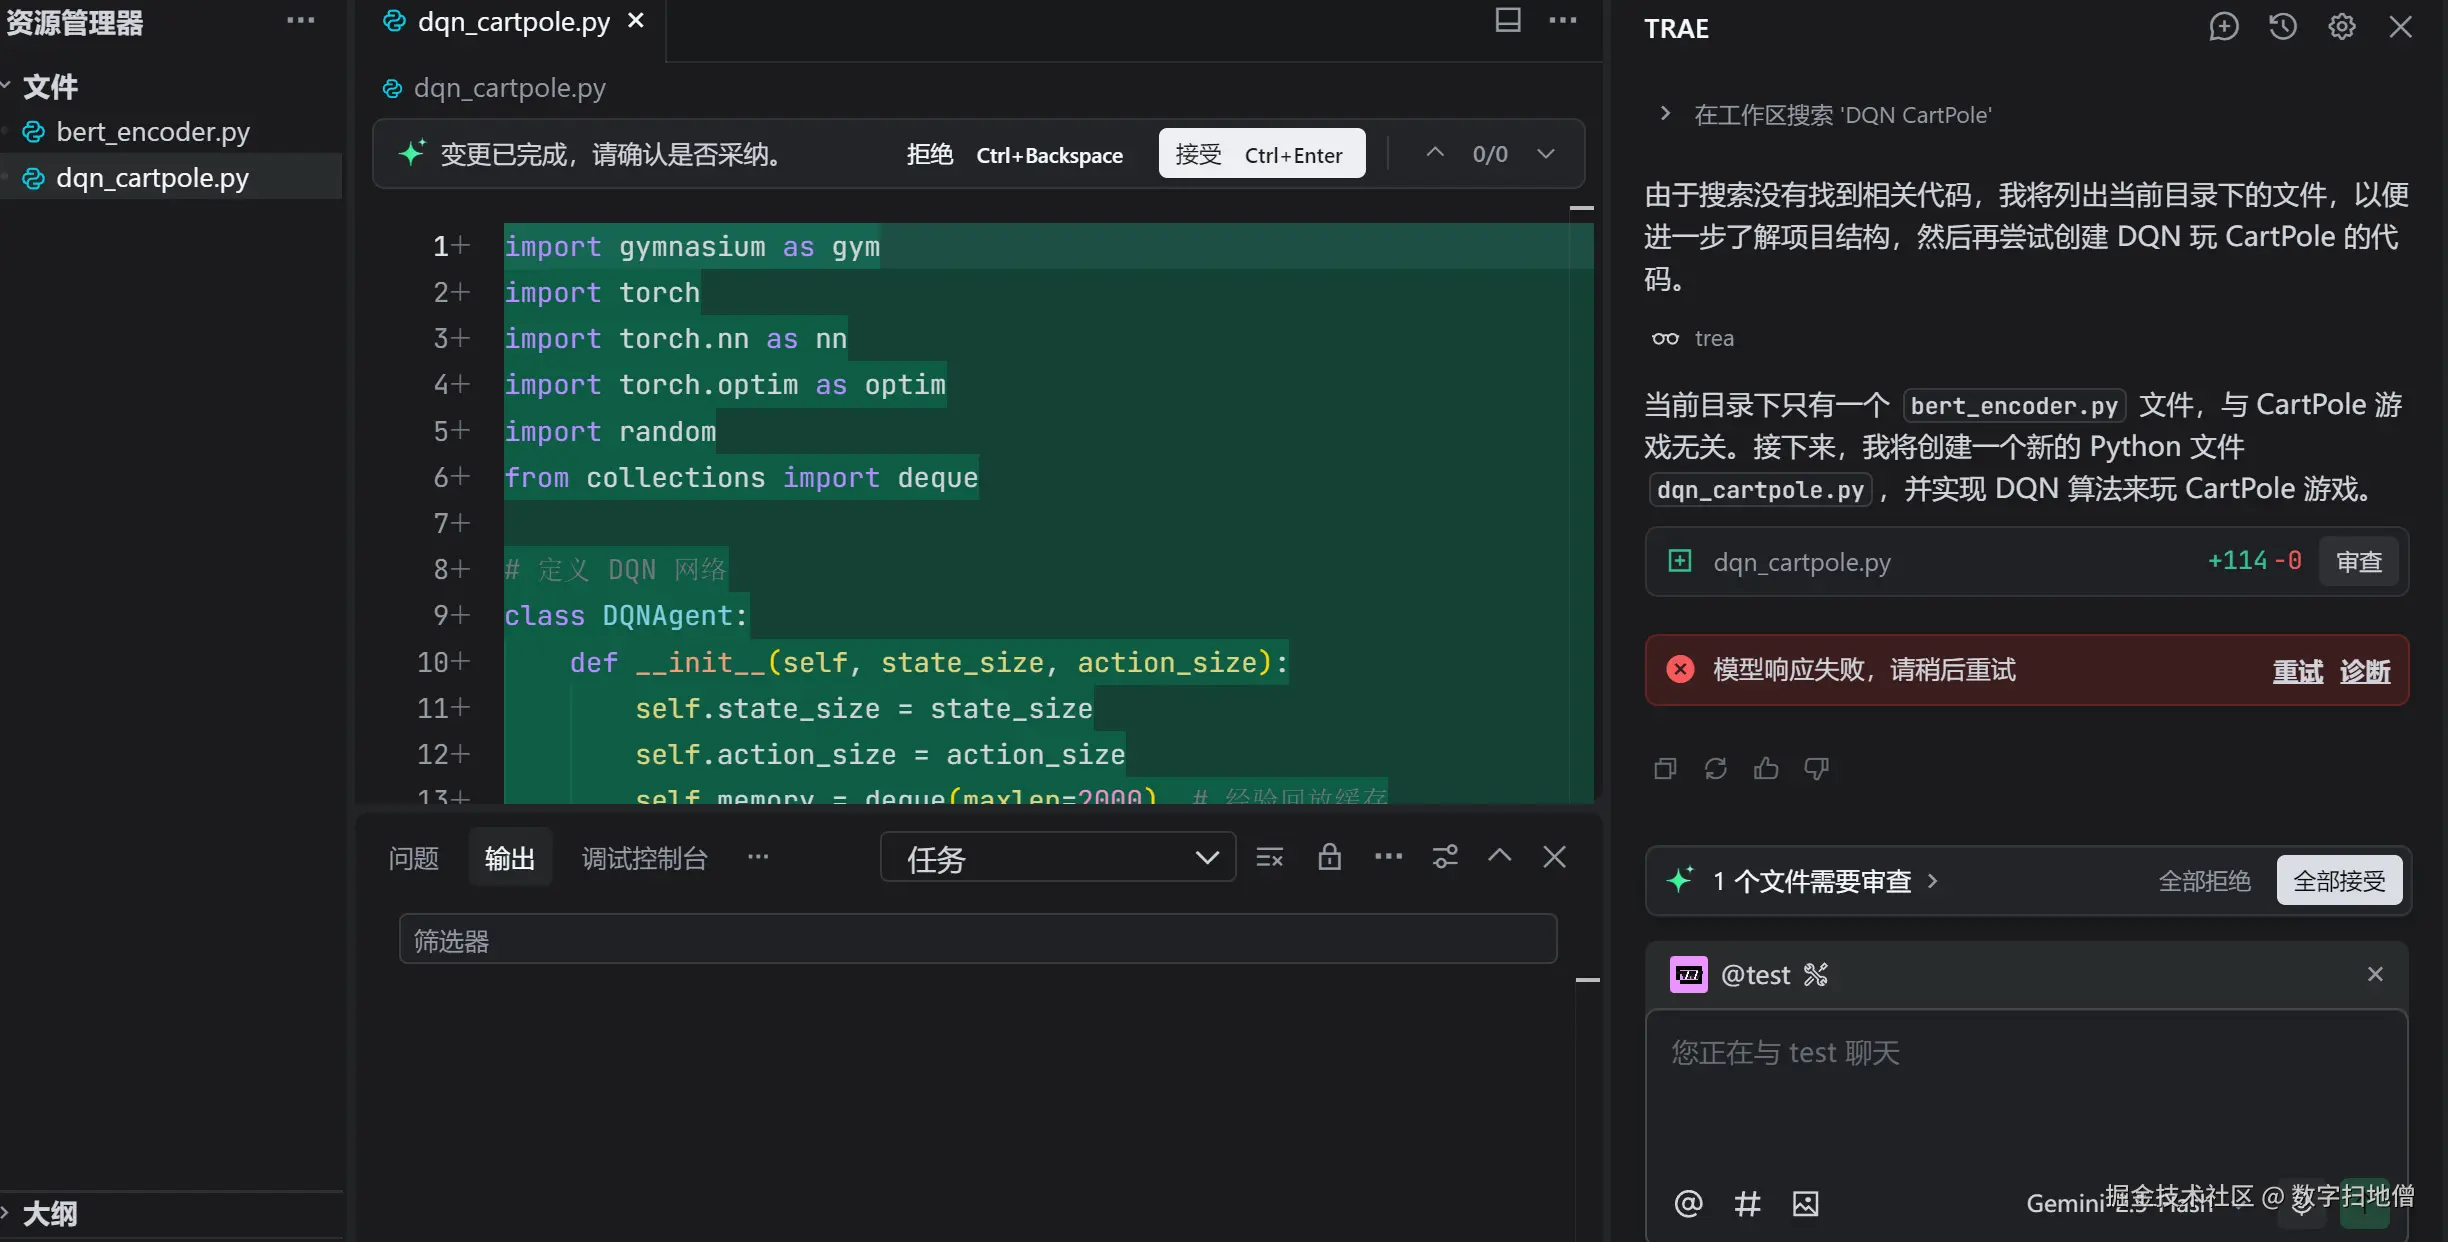This screenshot has width=2448, height=1242.
Task: Expand the 大纲 outline section
Action: coord(50,1214)
